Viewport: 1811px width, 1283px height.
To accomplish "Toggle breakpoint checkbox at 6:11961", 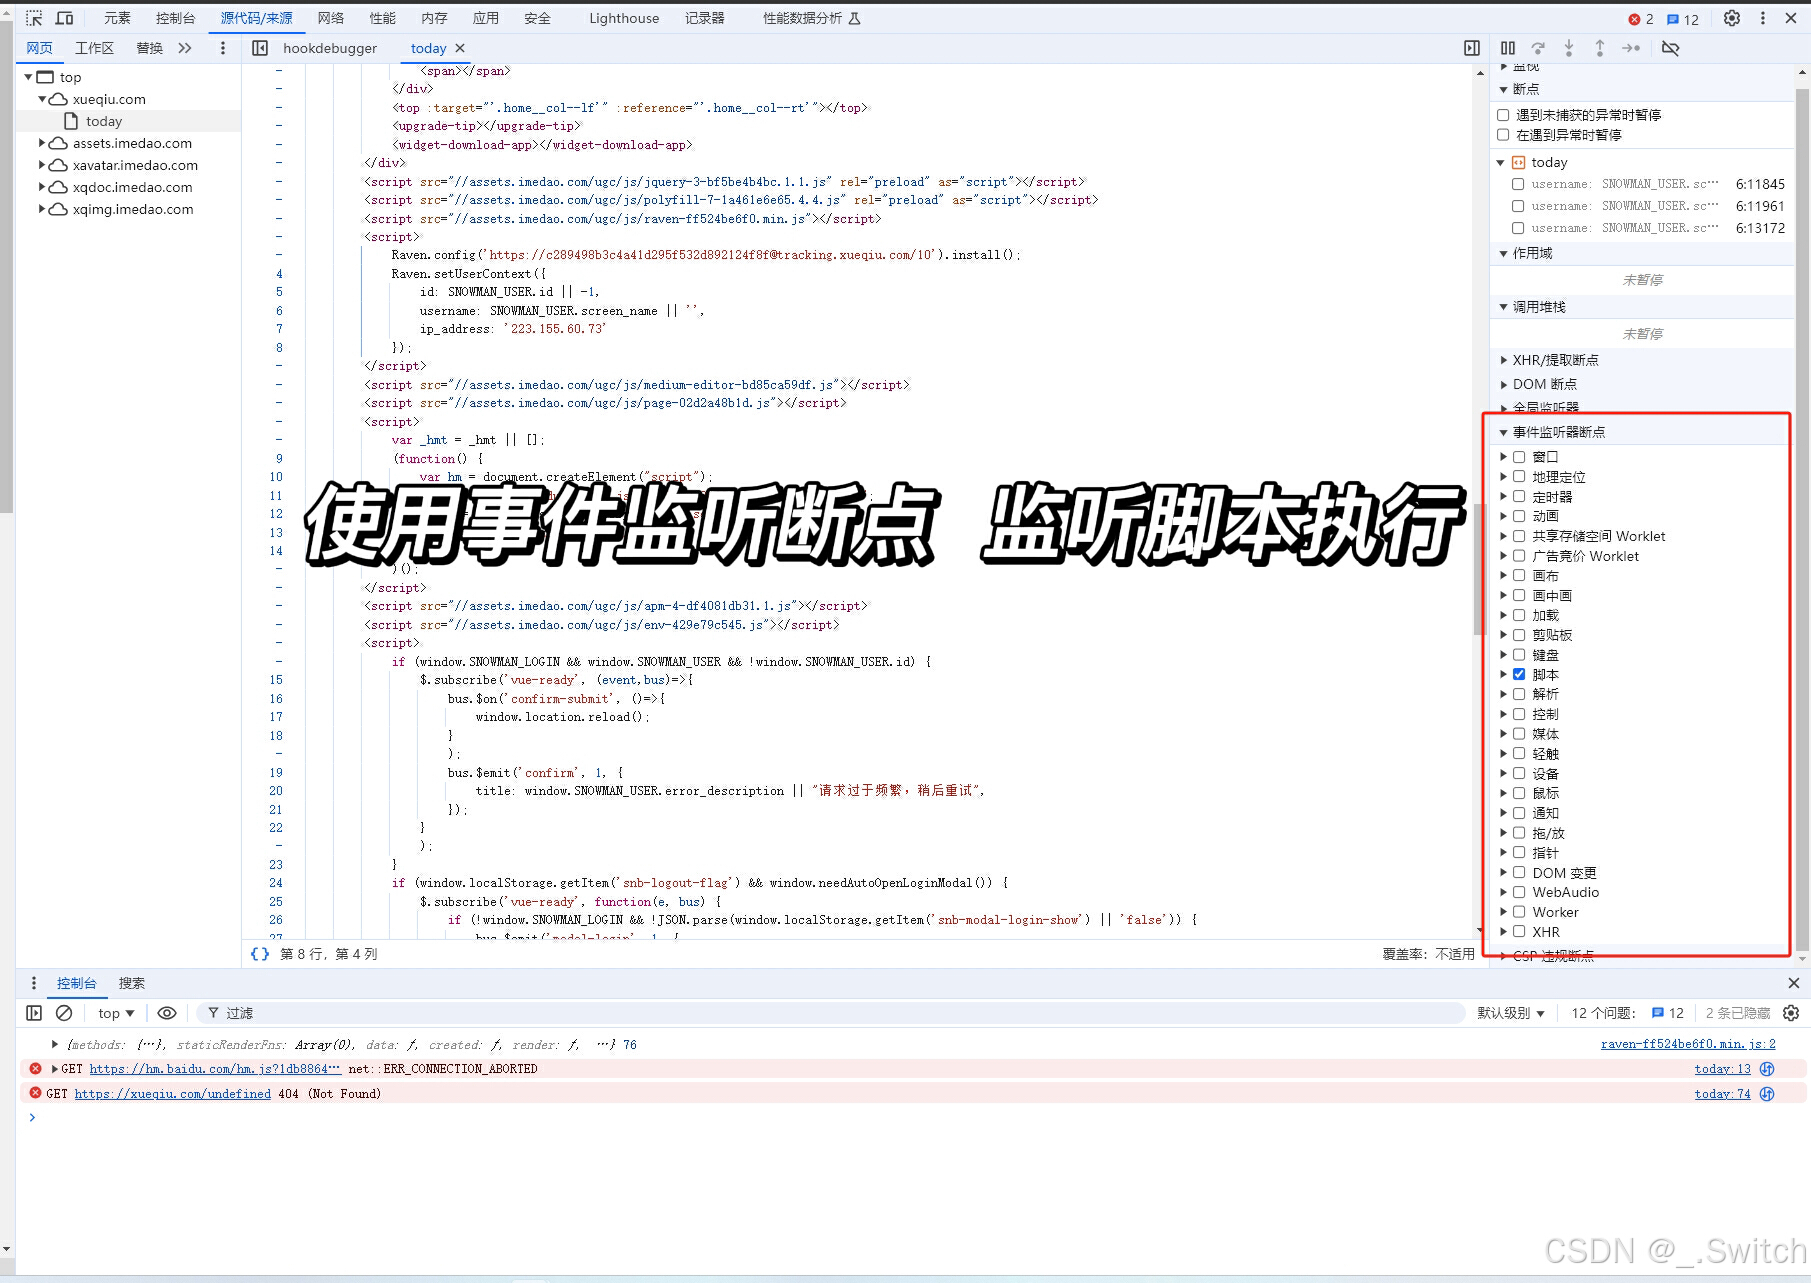I will tap(1518, 206).
